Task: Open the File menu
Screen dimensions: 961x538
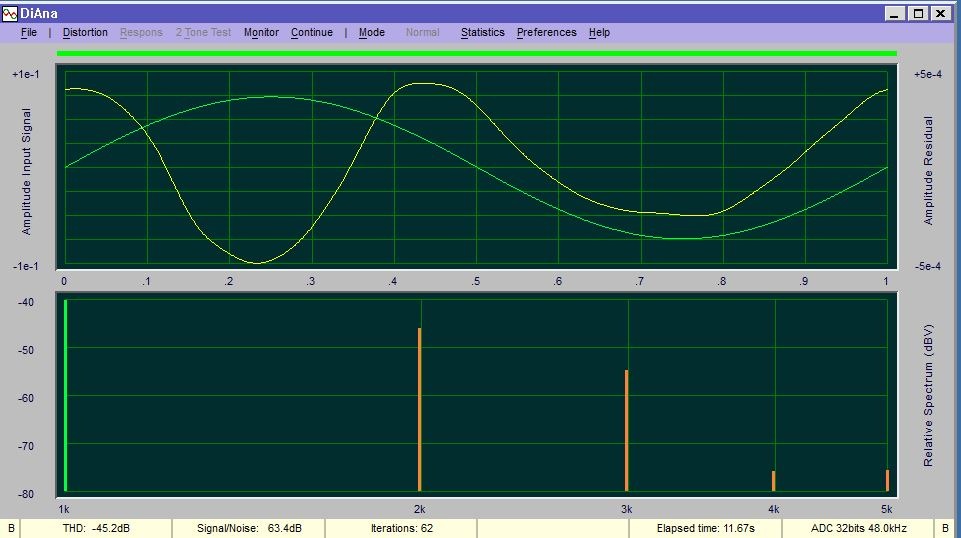Action: 29,32
